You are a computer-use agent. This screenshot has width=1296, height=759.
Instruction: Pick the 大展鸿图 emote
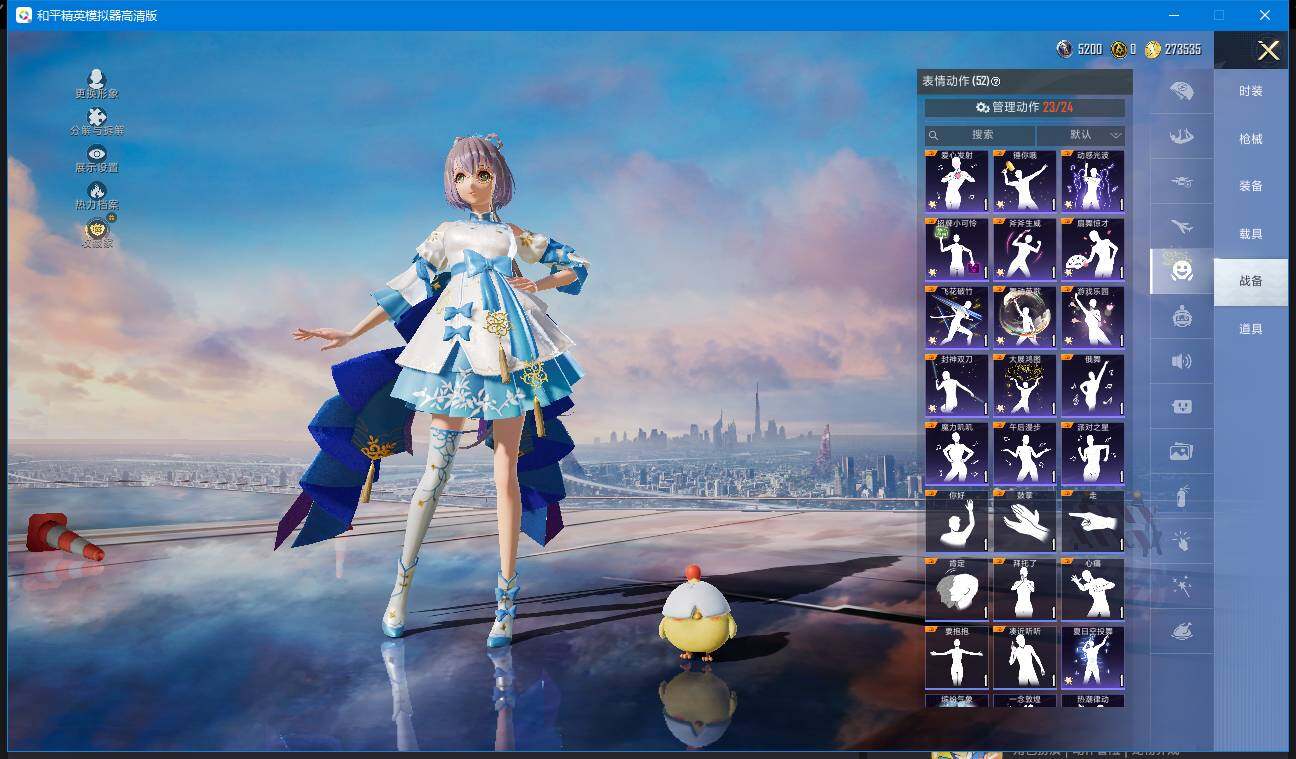(1025, 385)
